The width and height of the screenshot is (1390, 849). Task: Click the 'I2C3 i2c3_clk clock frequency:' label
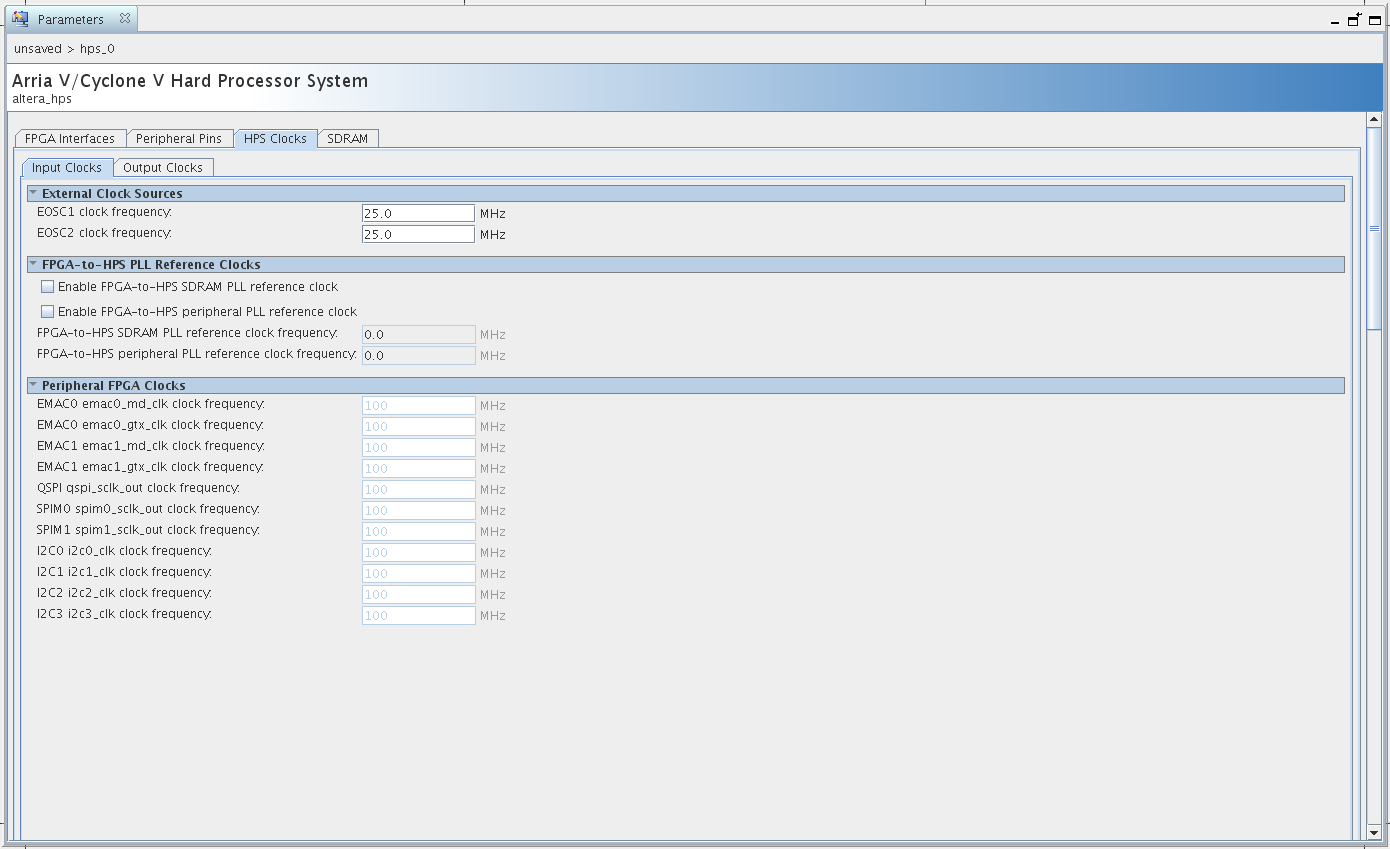[124, 614]
